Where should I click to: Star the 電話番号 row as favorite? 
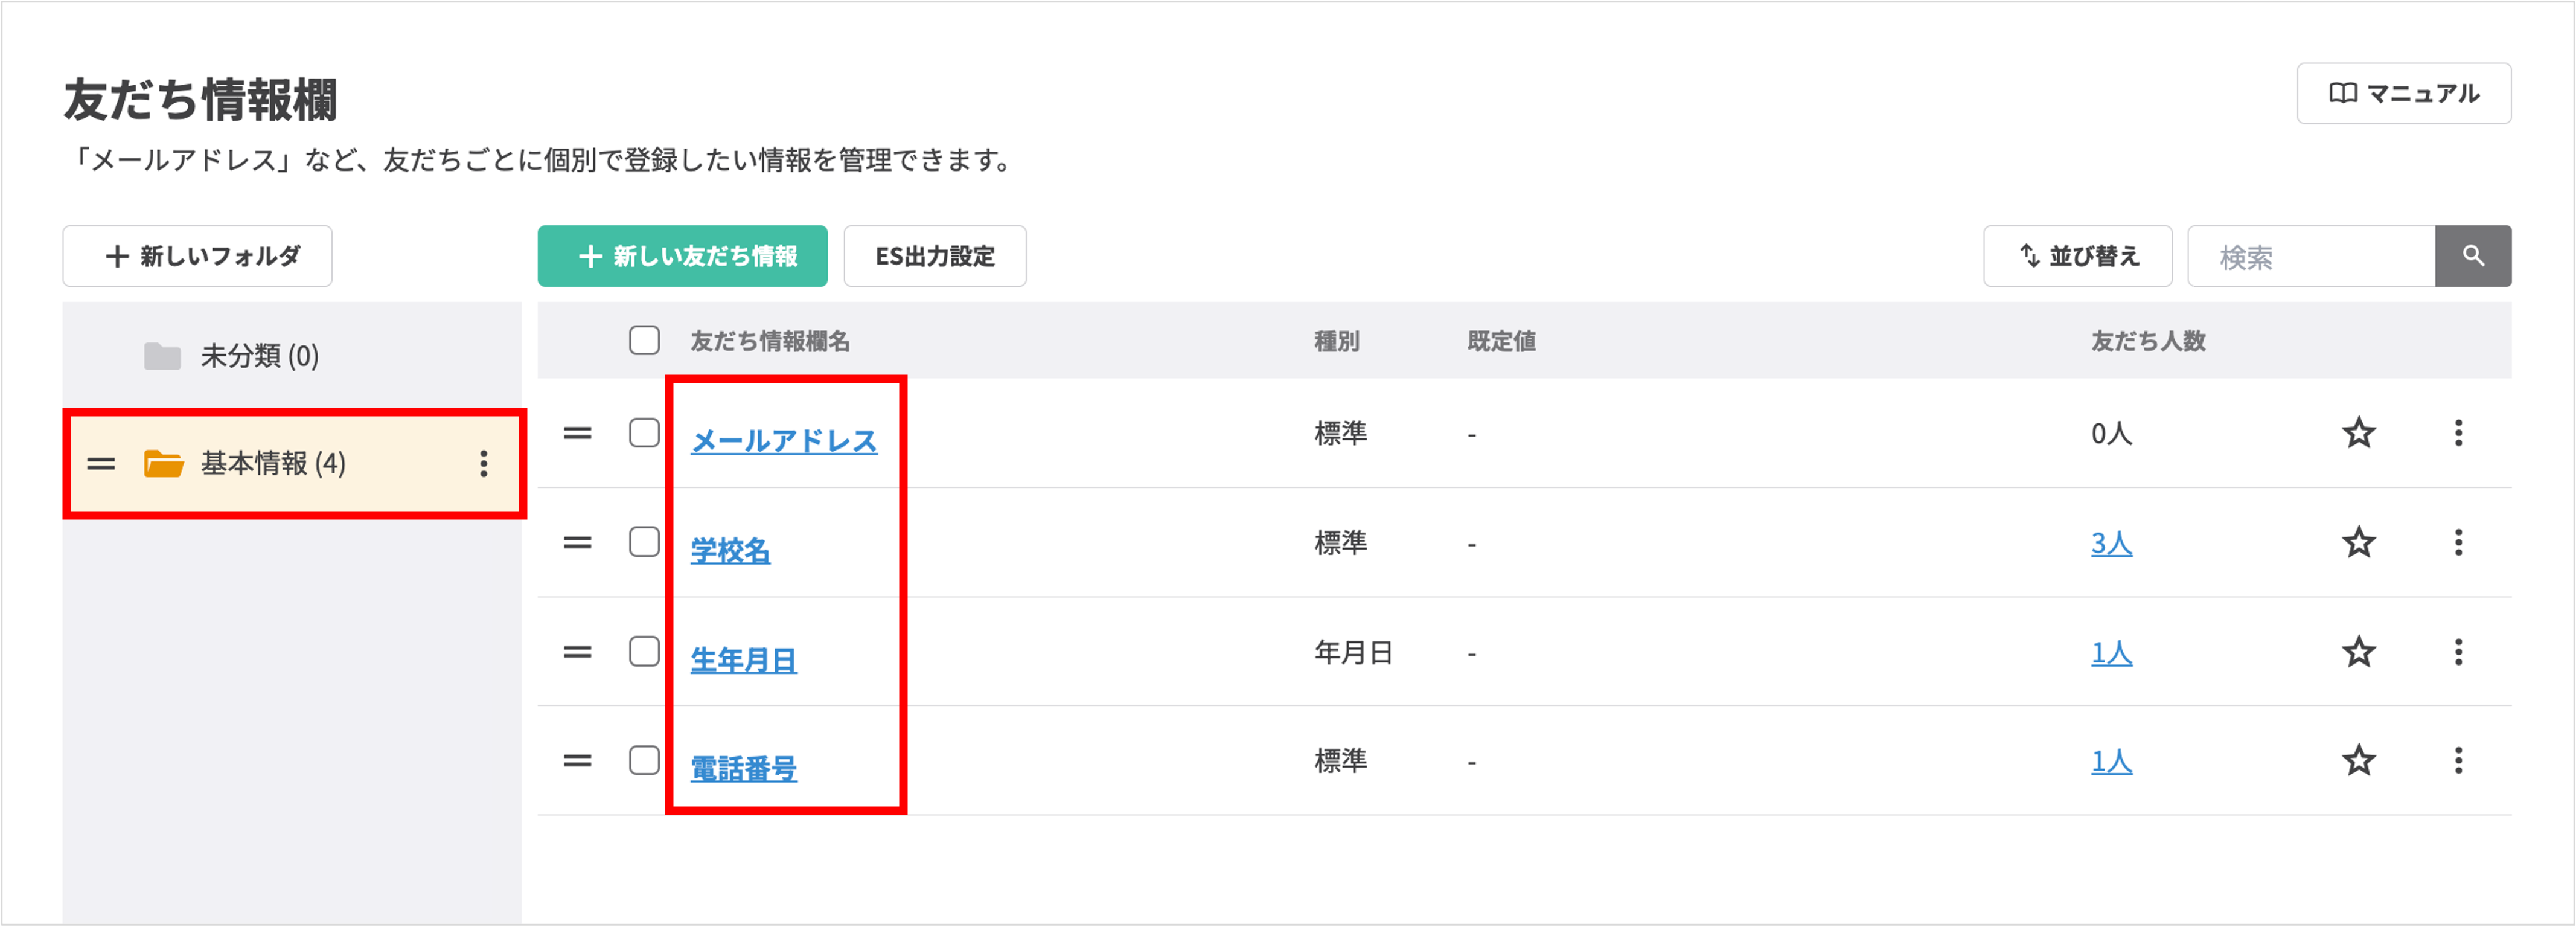pyautogui.click(x=2358, y=760)
